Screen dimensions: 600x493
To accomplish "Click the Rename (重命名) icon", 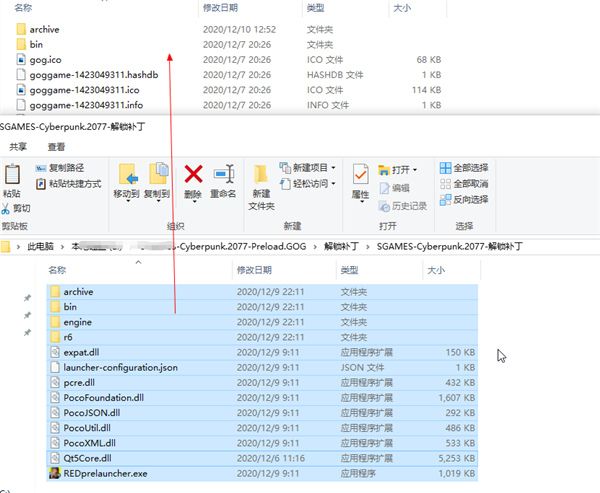I will pos(223,180).
